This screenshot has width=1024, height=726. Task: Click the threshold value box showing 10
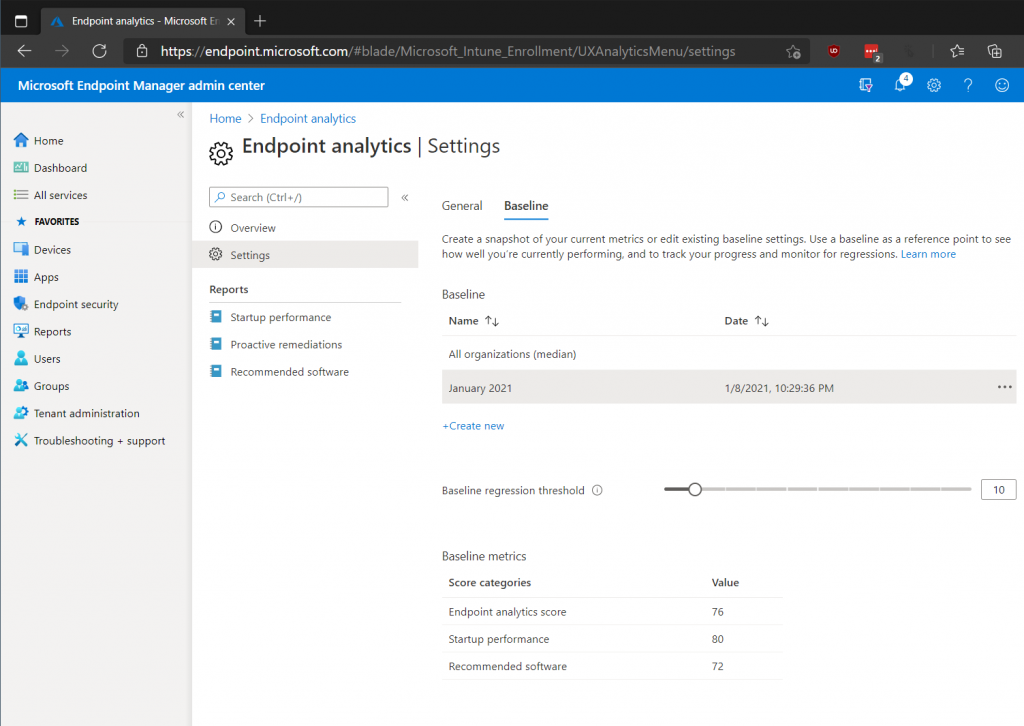coord(999,490)
